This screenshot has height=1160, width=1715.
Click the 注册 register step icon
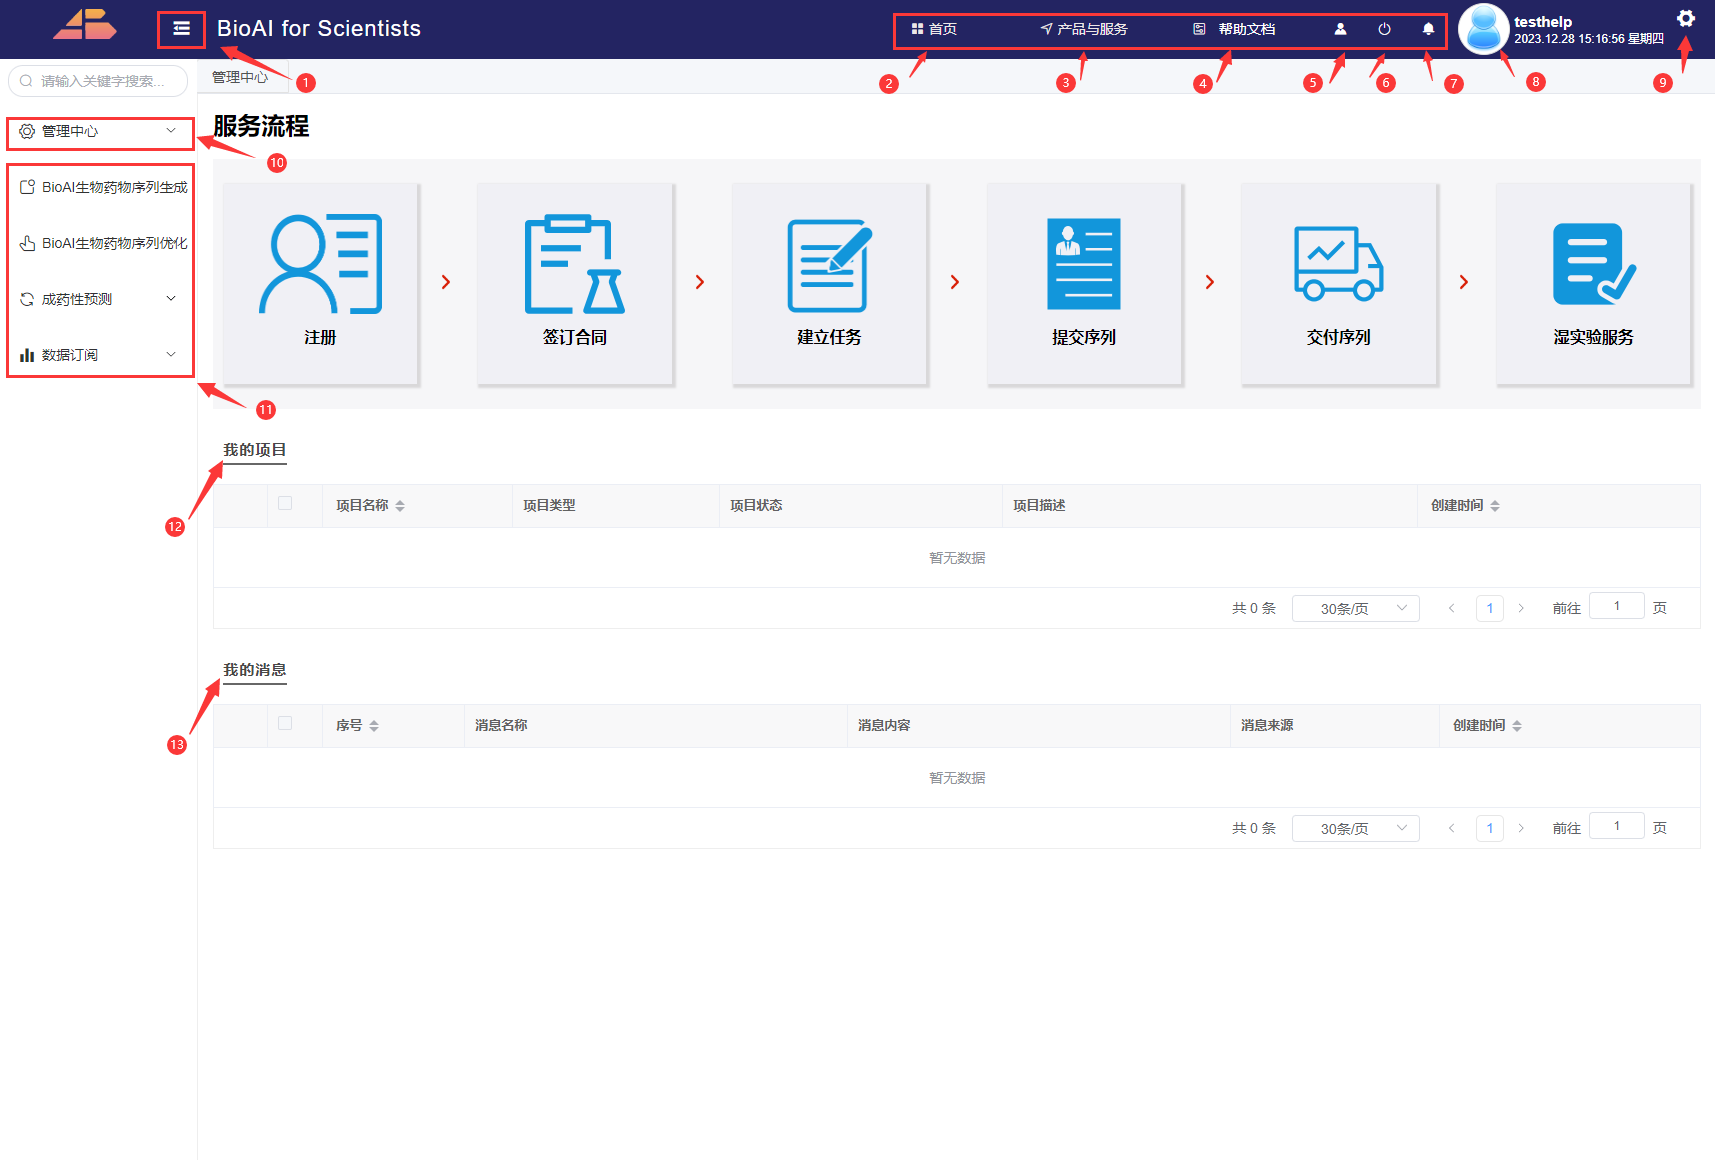[320, 264]
